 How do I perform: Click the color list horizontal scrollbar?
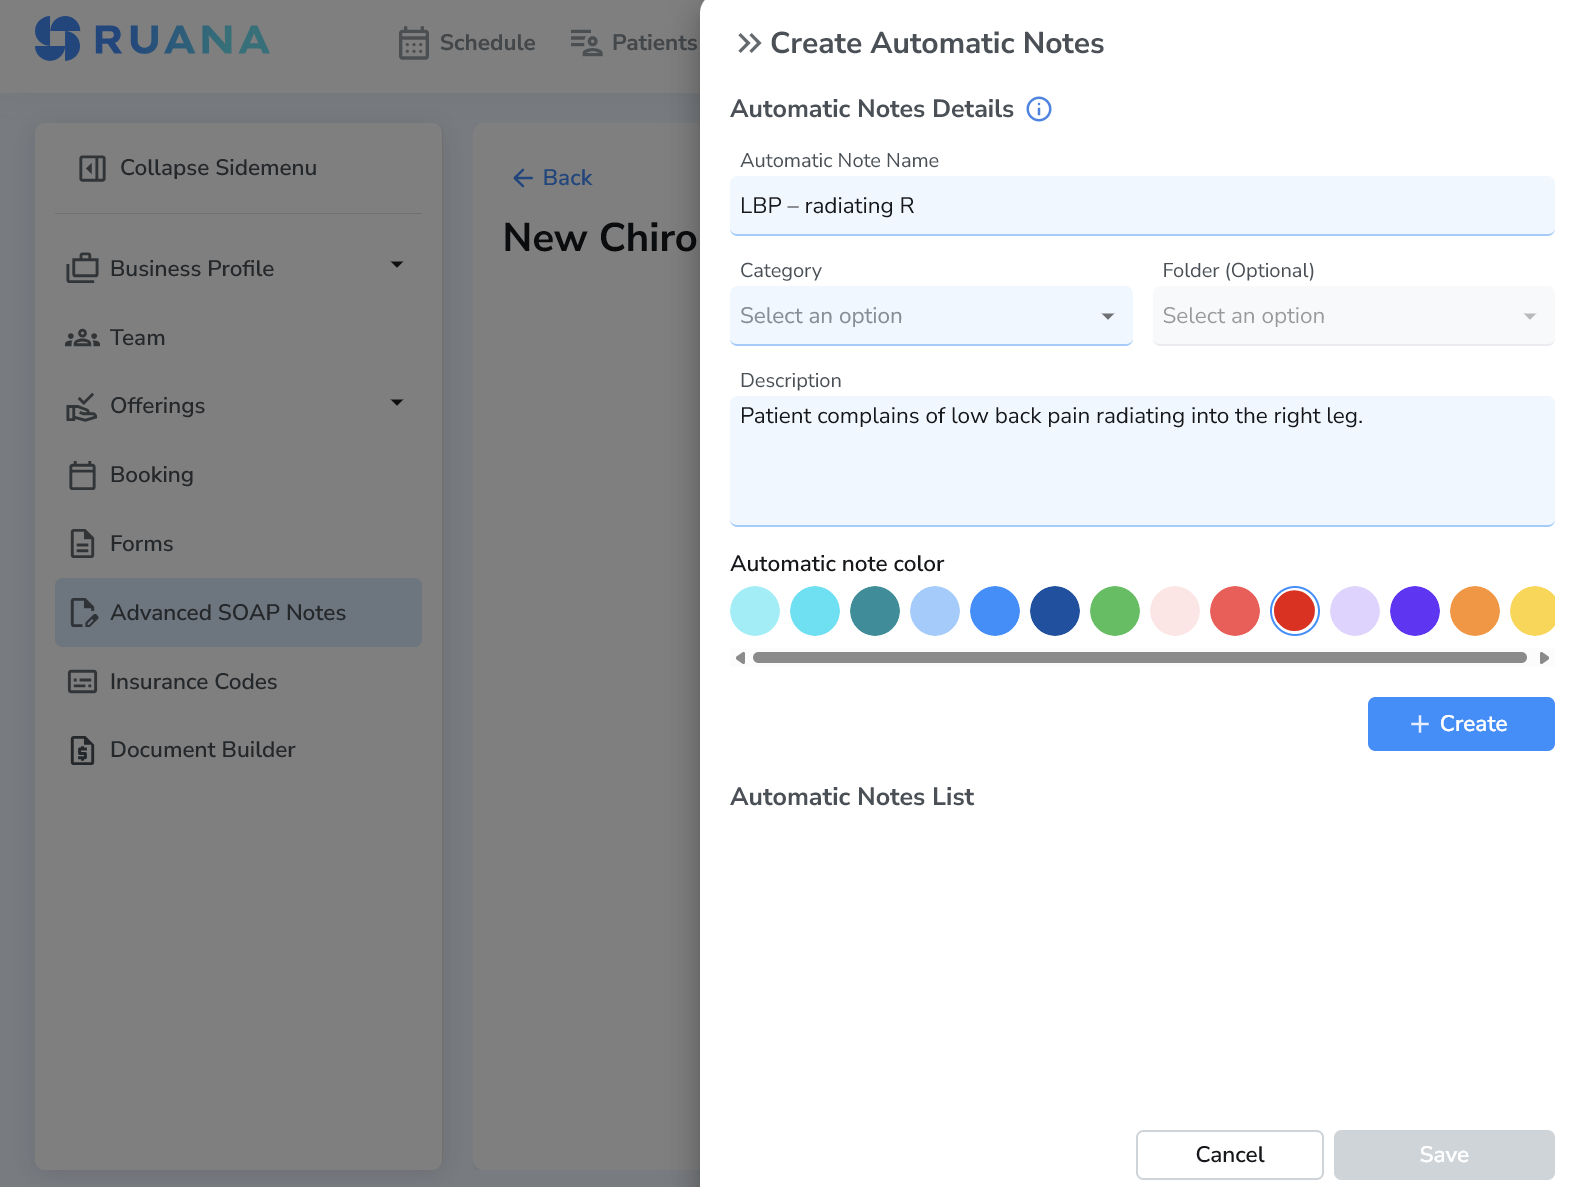[1140, 658]
